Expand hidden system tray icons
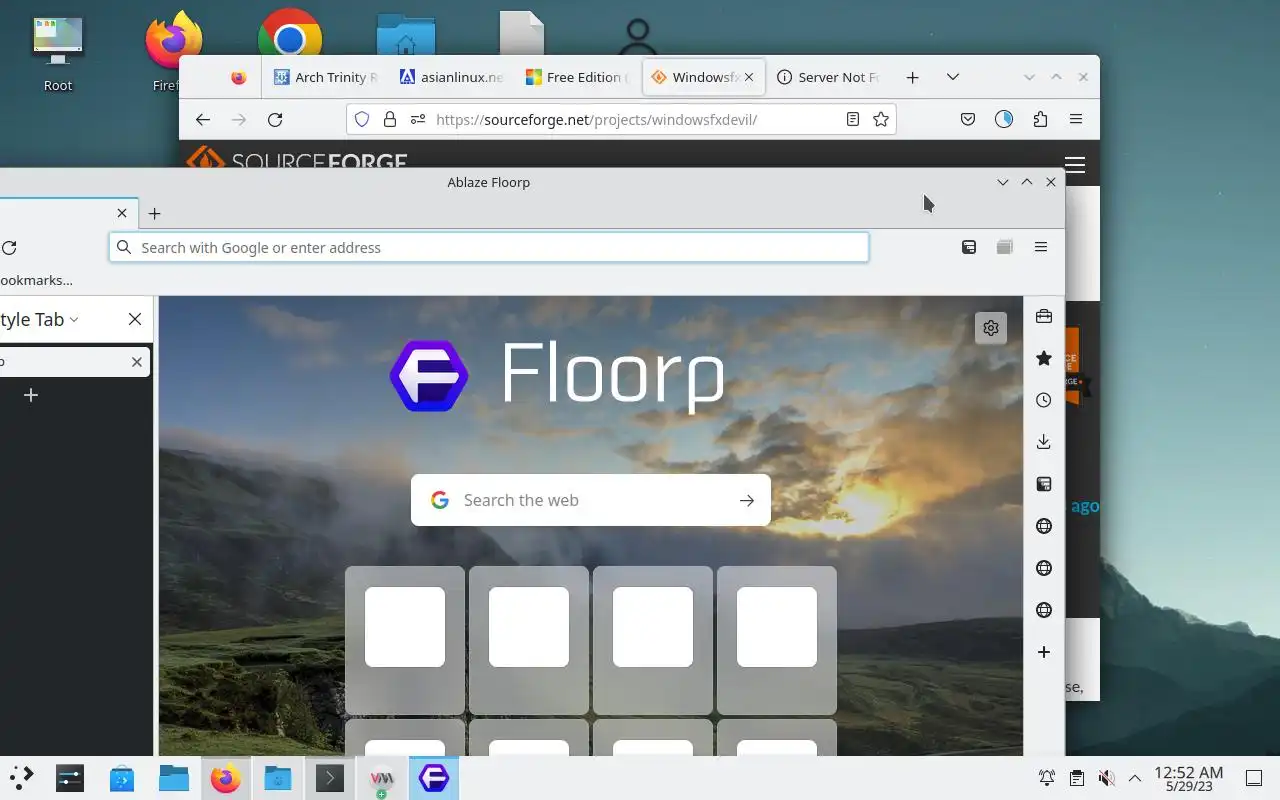This screenshot has width=1280, height=800. [1135, 778]
